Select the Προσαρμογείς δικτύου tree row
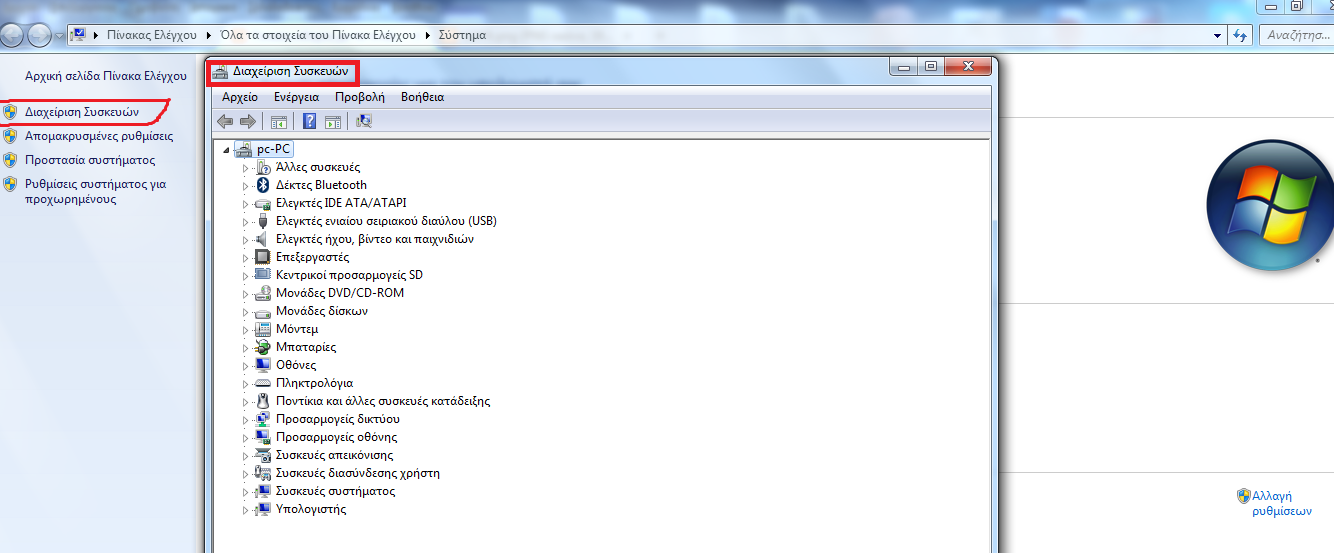 click(x=338, y=419)
